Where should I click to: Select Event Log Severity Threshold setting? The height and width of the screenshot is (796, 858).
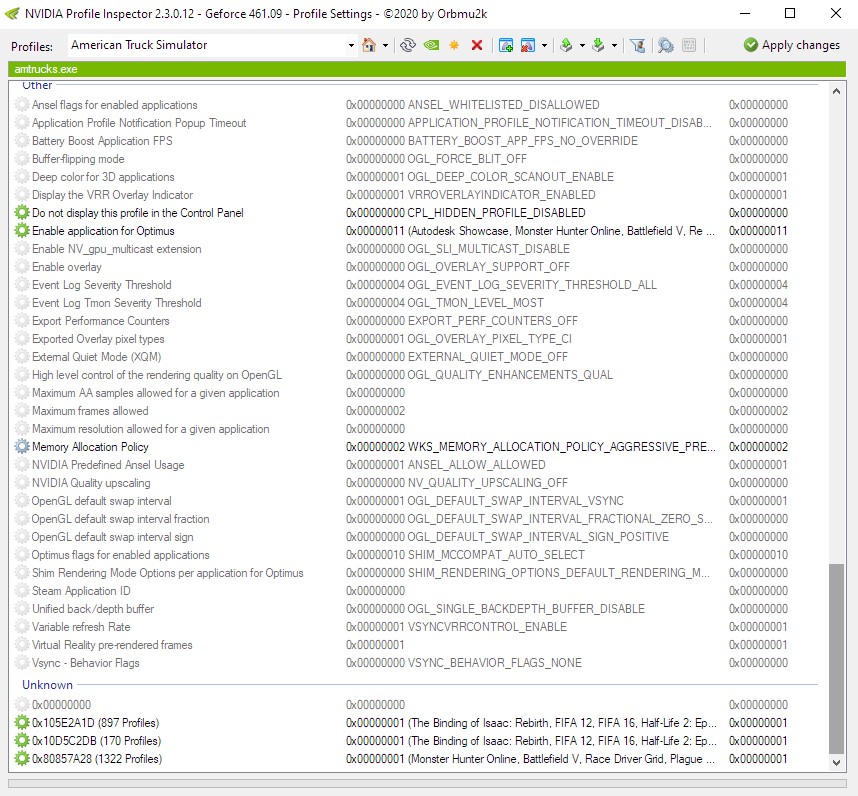tap(417, 285)
